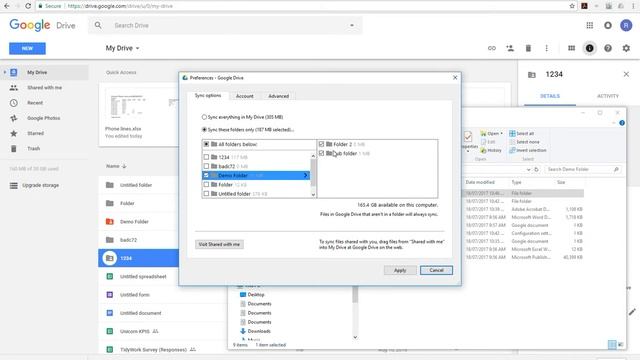Click the folder list scroll-down arrow
Viewport: 640px width, 360px height.
coord(313,194)
